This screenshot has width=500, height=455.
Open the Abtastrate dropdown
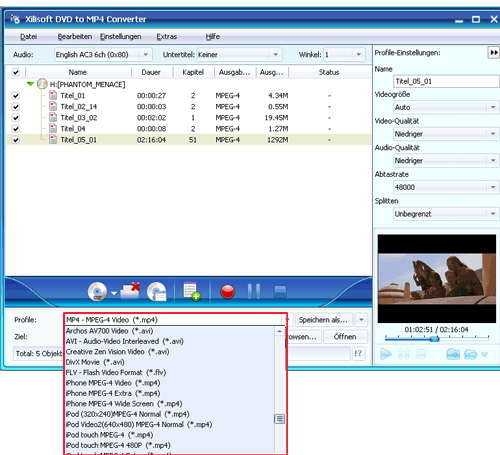click(x=493, y=187)
